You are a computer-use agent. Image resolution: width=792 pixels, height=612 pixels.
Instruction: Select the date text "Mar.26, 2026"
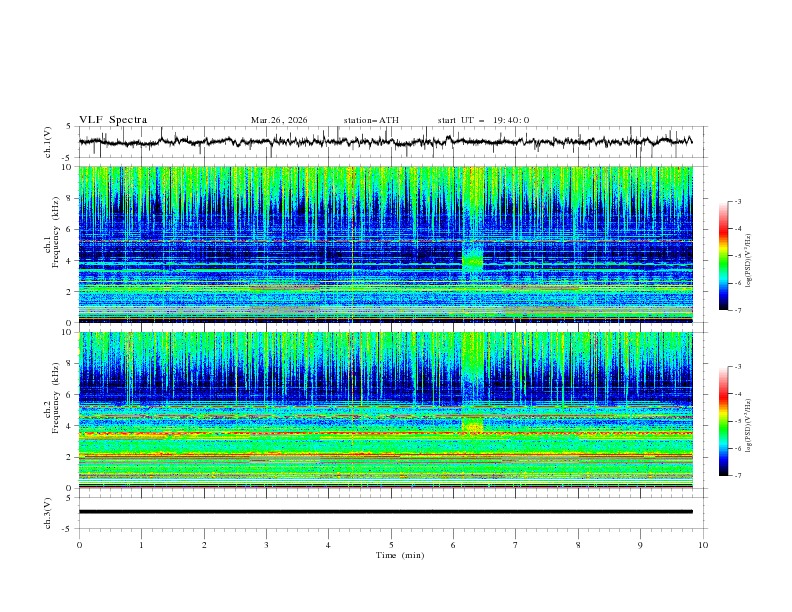[x=279, y=120]
